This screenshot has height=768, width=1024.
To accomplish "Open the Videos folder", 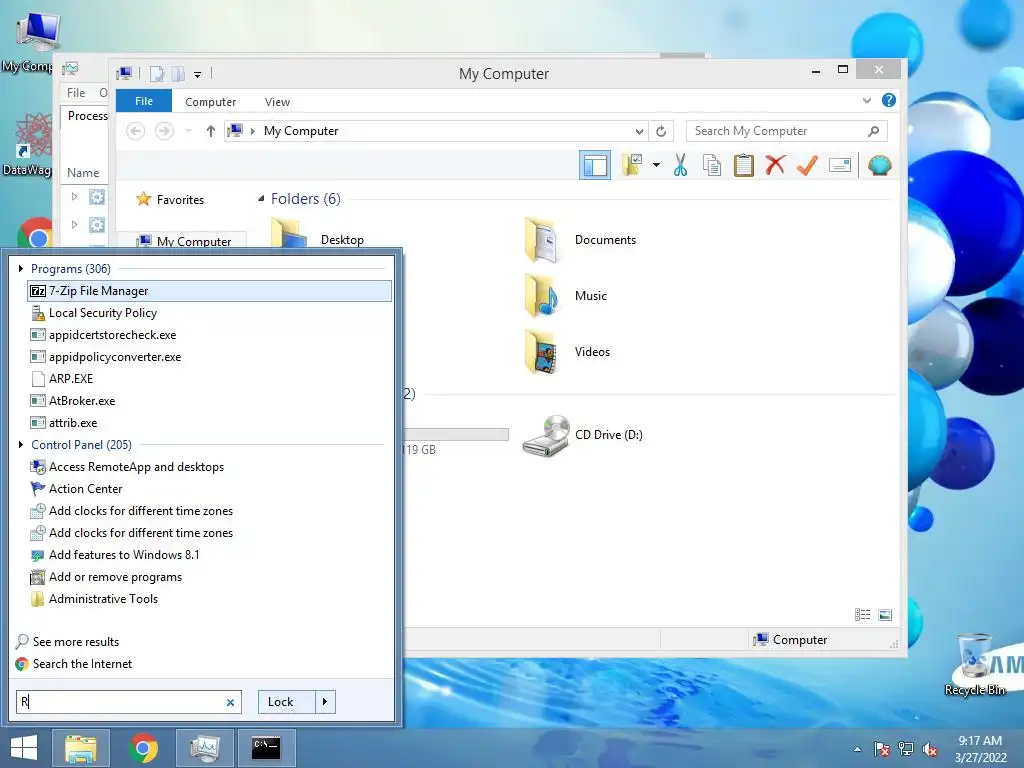I will click(x=567, y=352).
